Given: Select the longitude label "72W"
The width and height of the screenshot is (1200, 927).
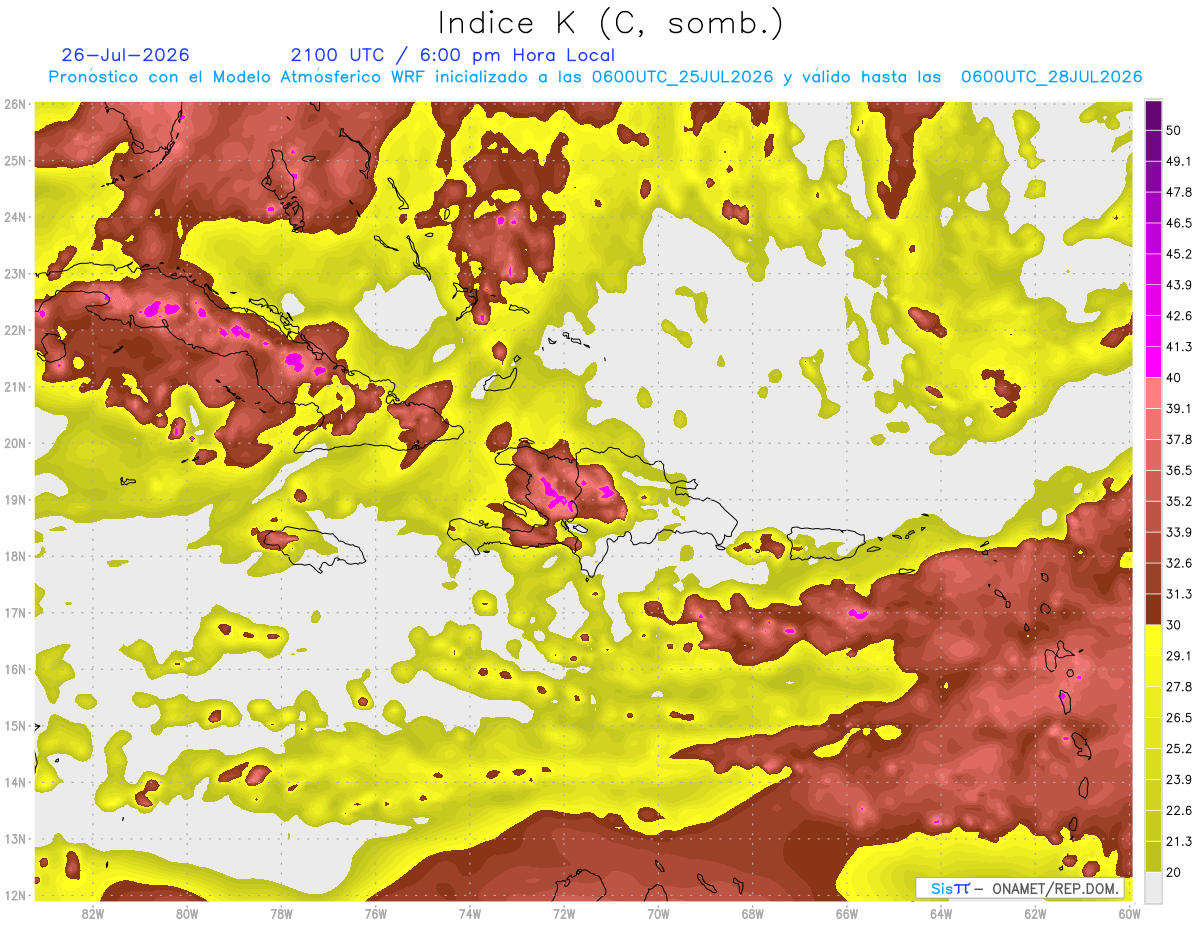Looking at the screenshot, I should 564,914.
